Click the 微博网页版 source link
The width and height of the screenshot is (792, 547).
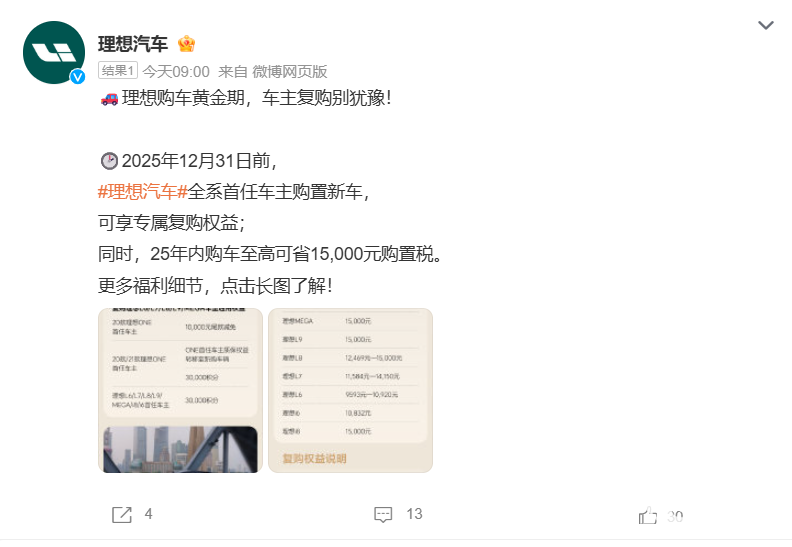click(x=290, y=72)
